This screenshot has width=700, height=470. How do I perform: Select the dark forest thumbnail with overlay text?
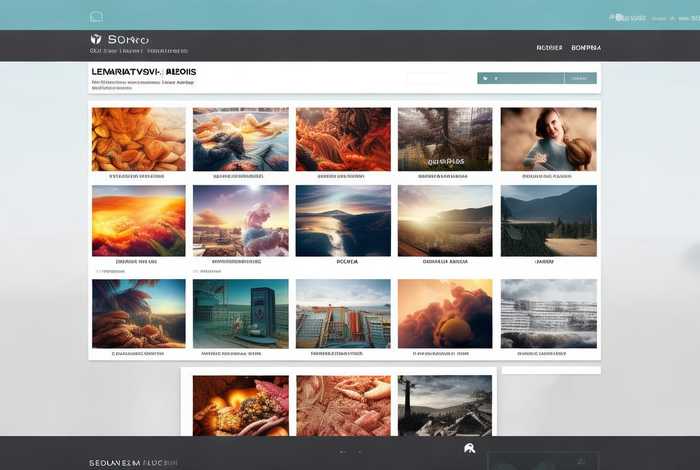(x=445, y=139)
